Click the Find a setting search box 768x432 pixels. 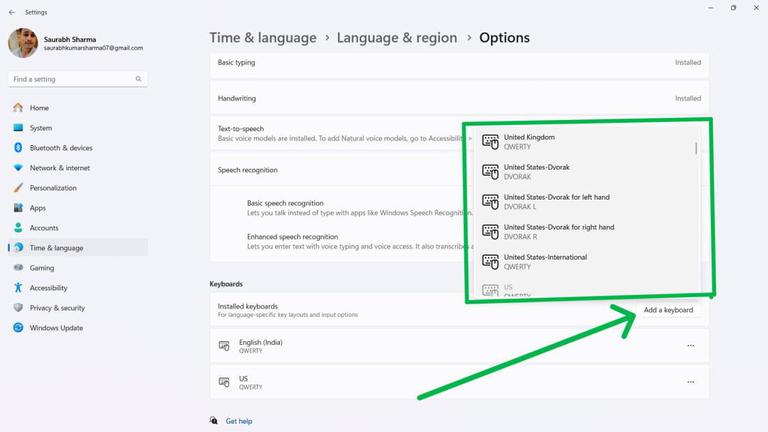(x=77, y=79)
